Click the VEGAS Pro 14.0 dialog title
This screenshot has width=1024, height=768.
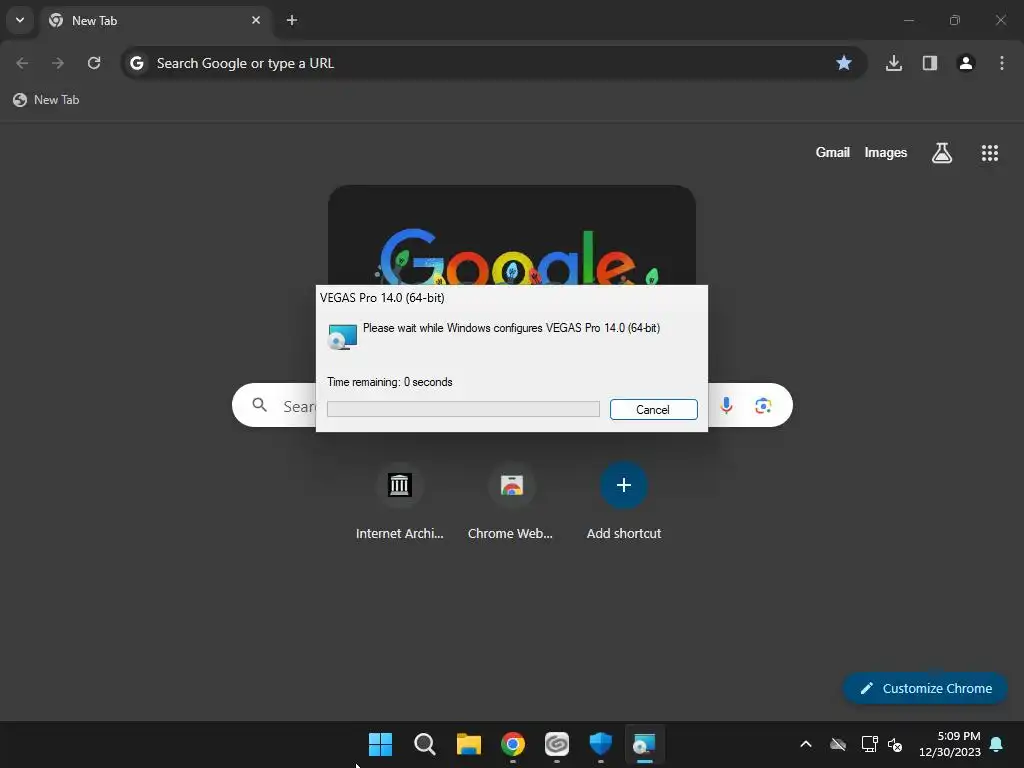point(382,298)
